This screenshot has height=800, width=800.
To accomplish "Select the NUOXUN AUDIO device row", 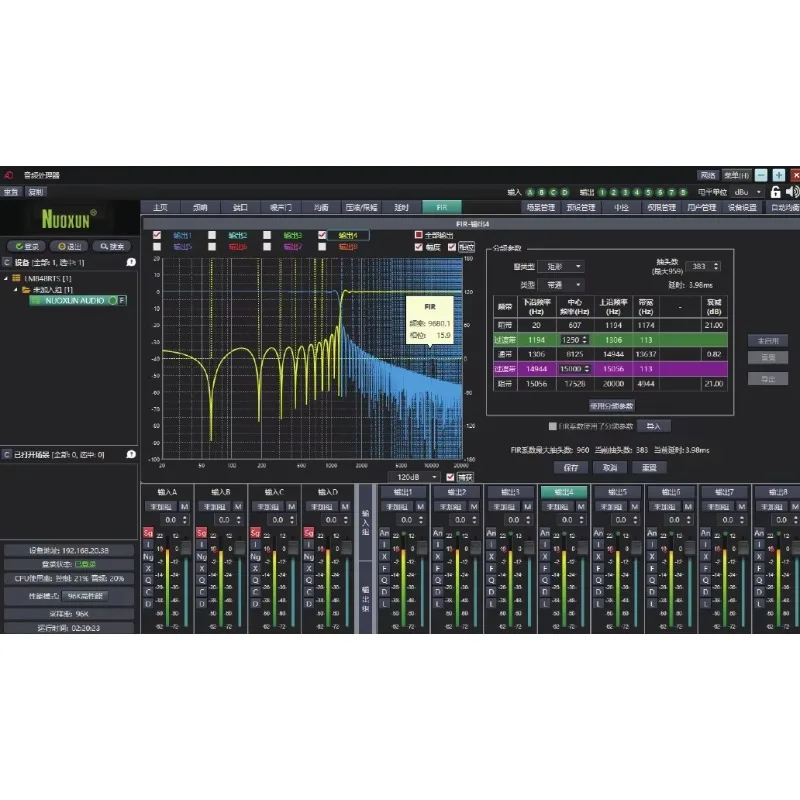I will pos(78,301).
